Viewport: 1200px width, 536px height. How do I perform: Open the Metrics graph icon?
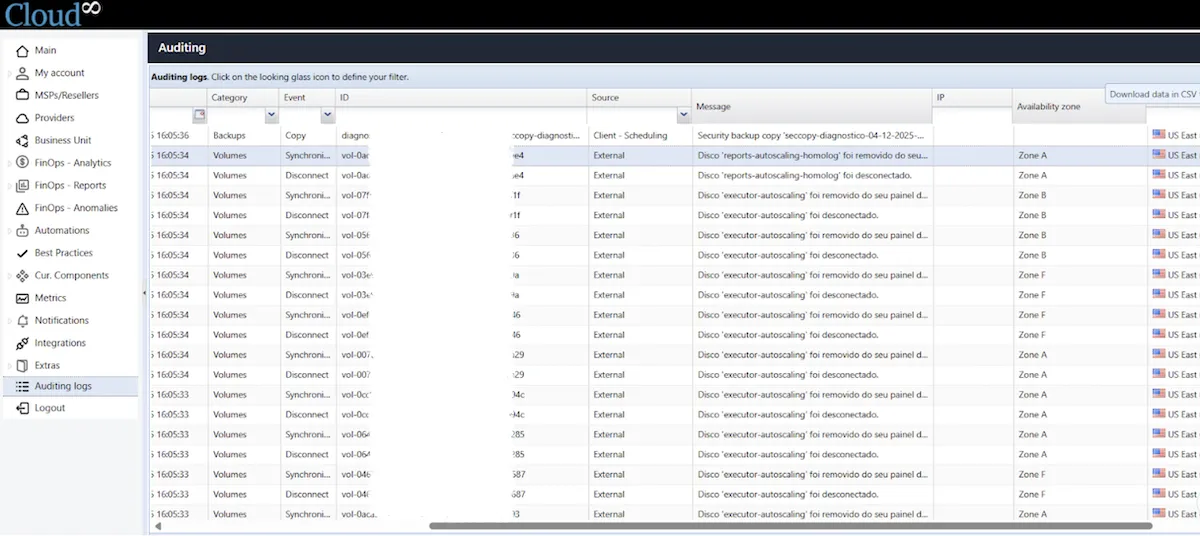tap(23, 298)
